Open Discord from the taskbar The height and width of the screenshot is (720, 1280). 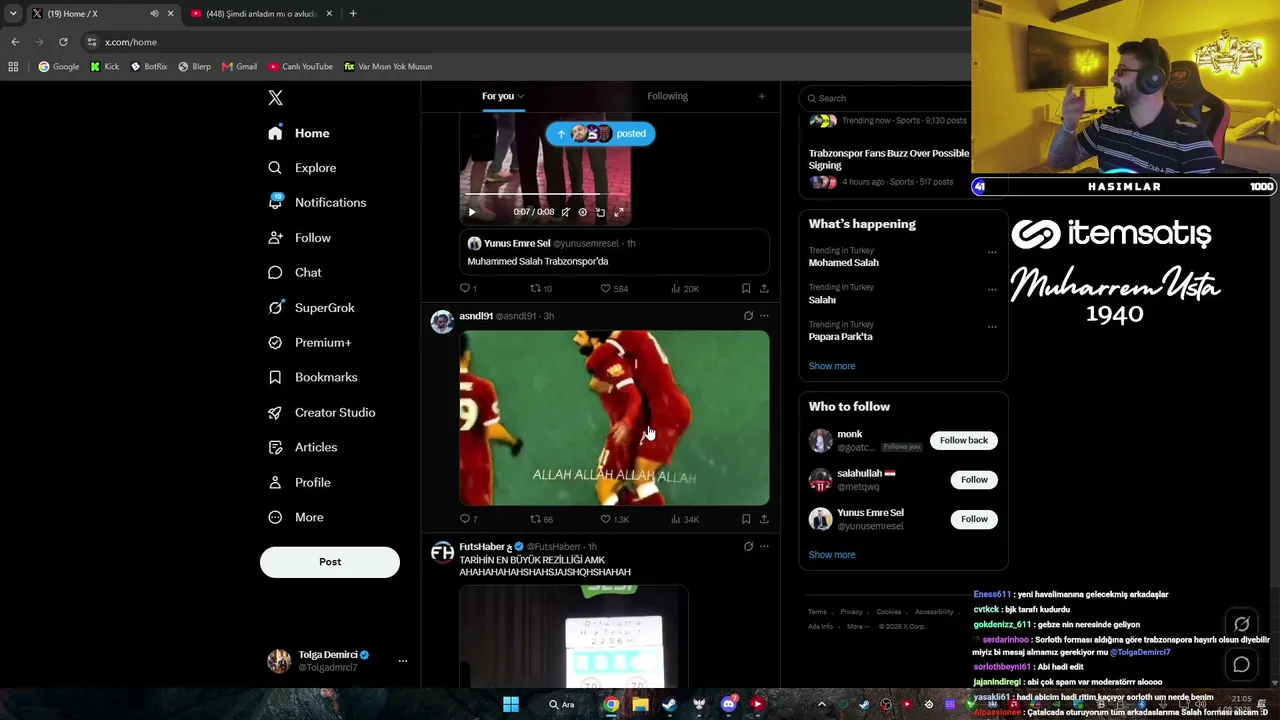tap(728, 704)
